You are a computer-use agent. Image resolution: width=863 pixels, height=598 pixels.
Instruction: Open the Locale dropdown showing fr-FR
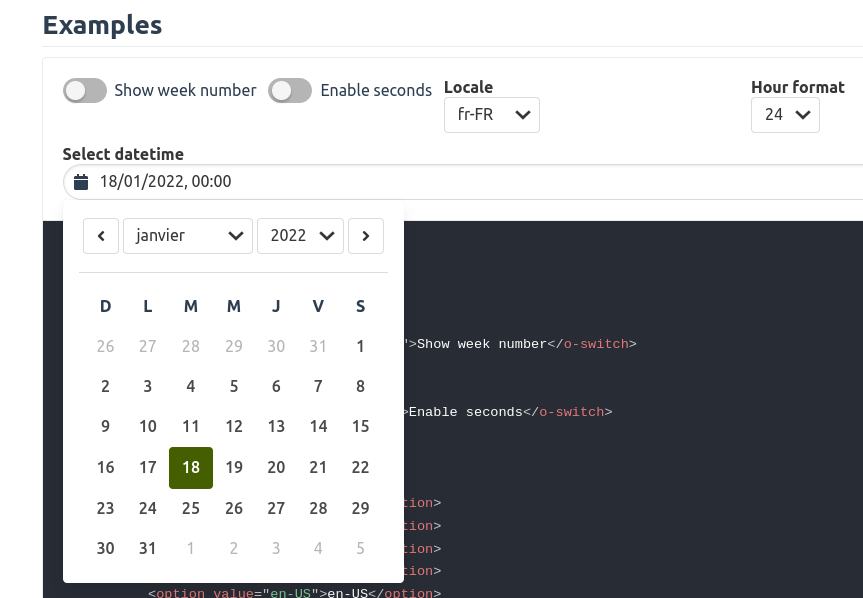pyautogui.click(x=491, y=114)
